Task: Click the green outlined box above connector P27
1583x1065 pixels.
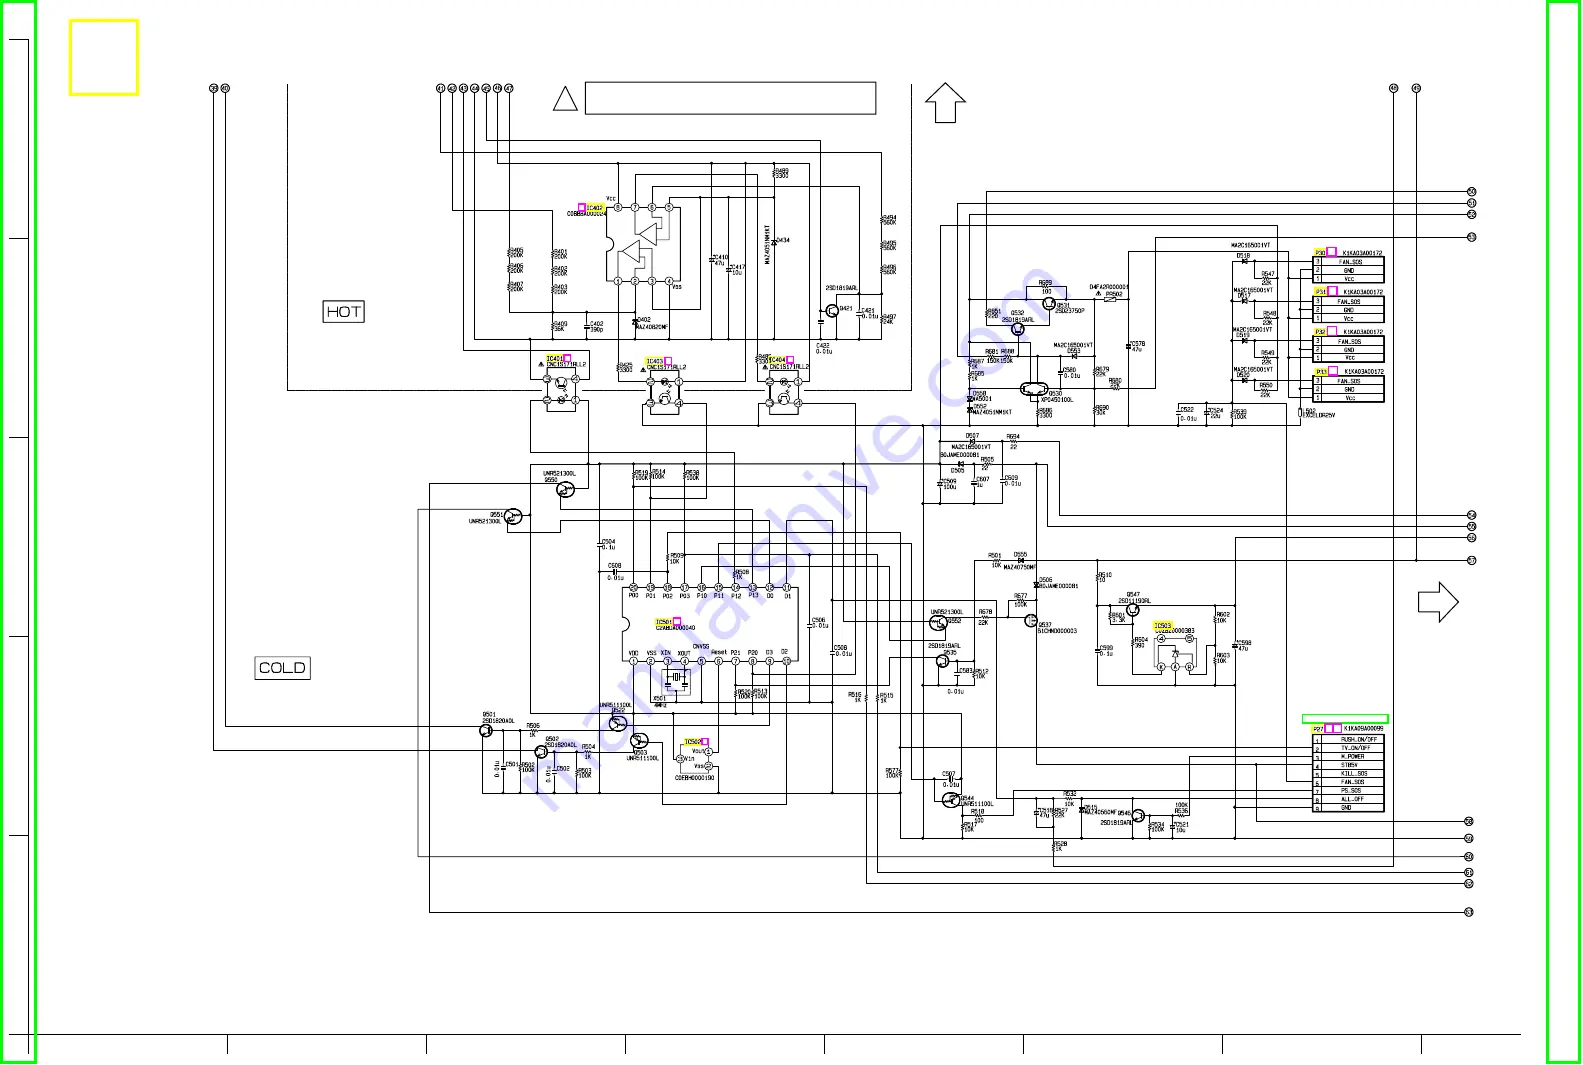Action: pyautogui.click(x=1345, y=718)
